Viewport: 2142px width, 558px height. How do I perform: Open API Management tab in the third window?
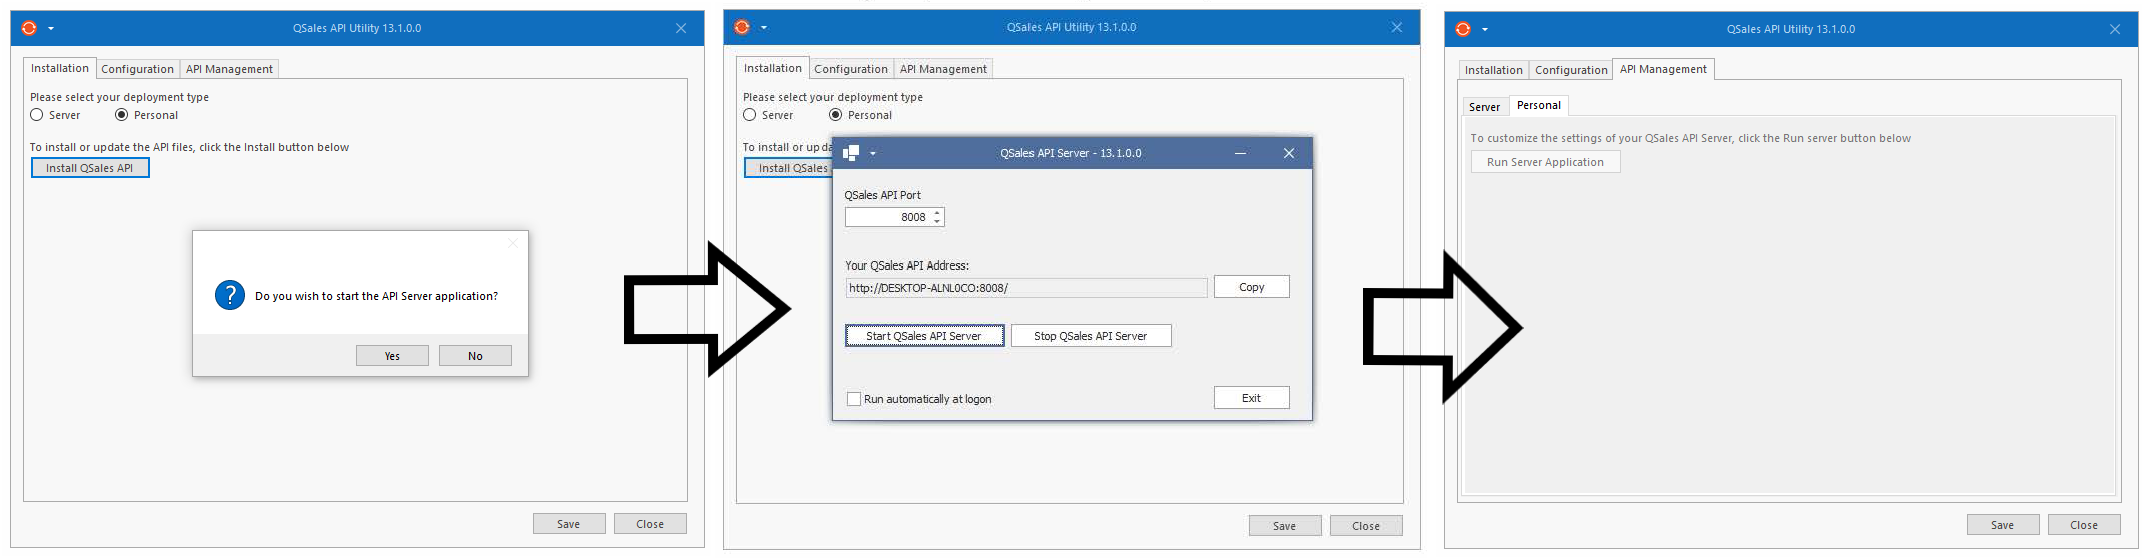1663,69
